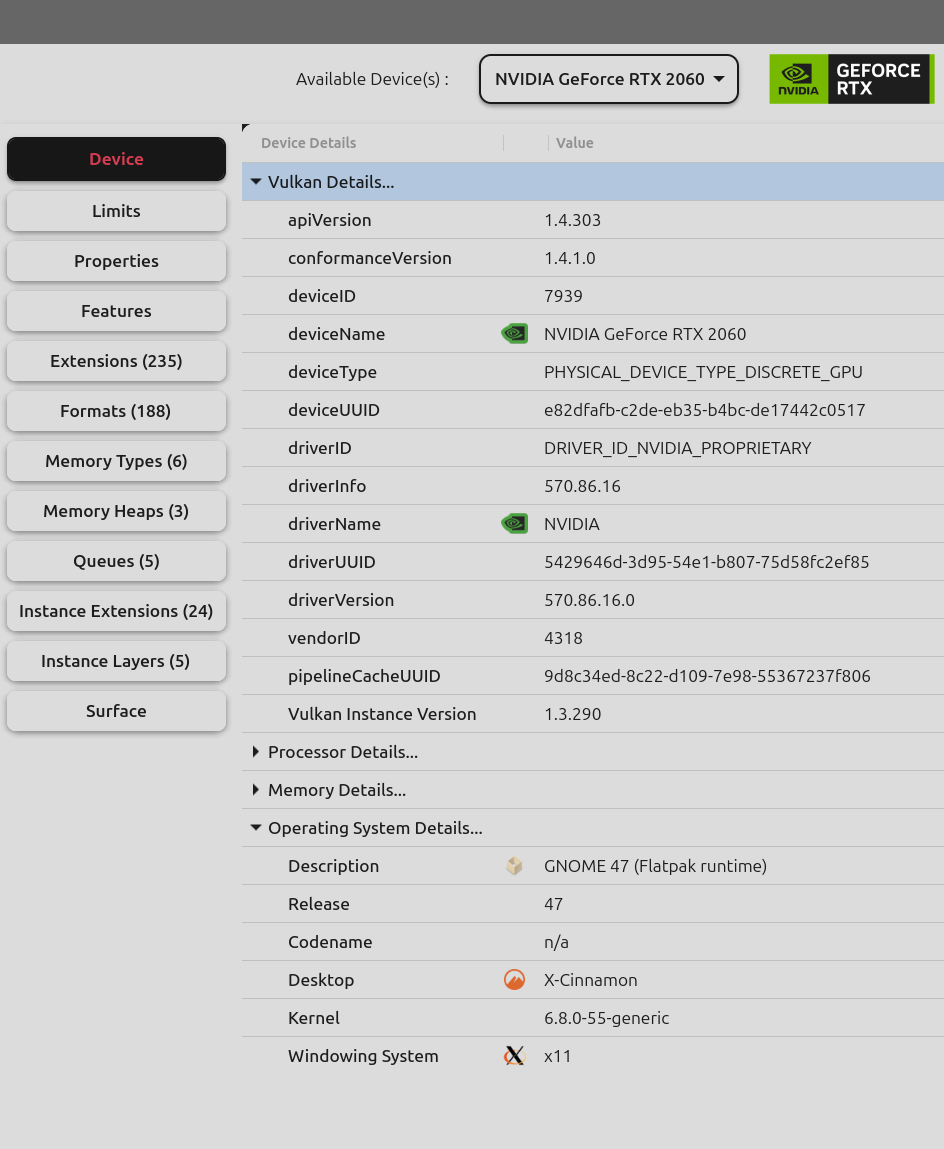Click the vendorID value 4318
The image size is (944, 1149).
pos(563,638)
